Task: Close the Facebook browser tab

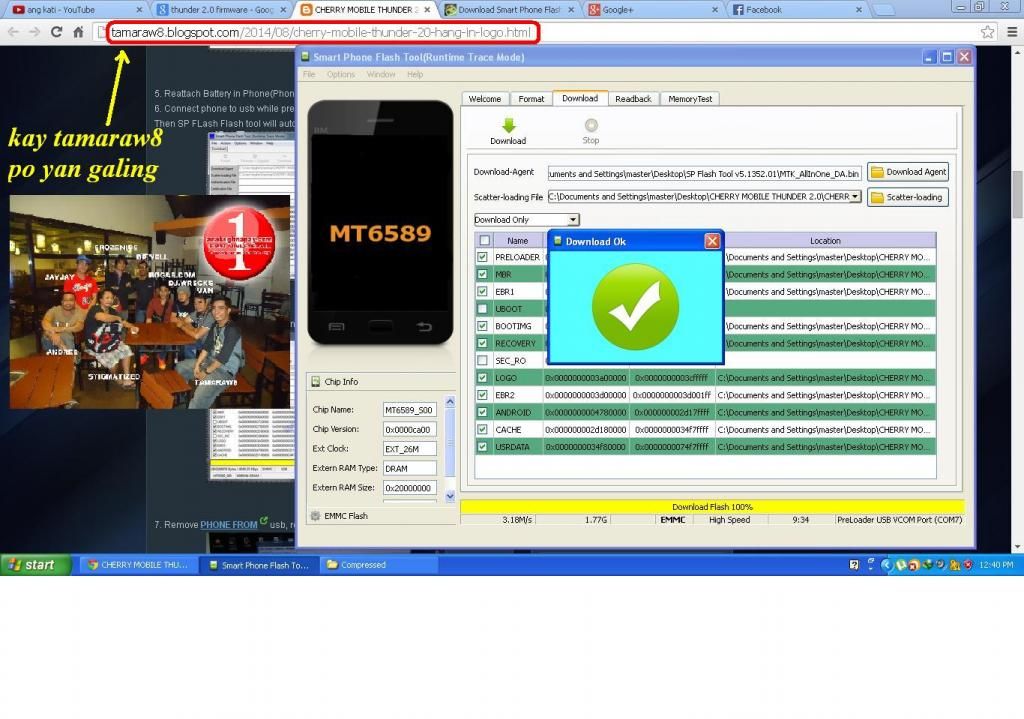Action: (858, 10)
